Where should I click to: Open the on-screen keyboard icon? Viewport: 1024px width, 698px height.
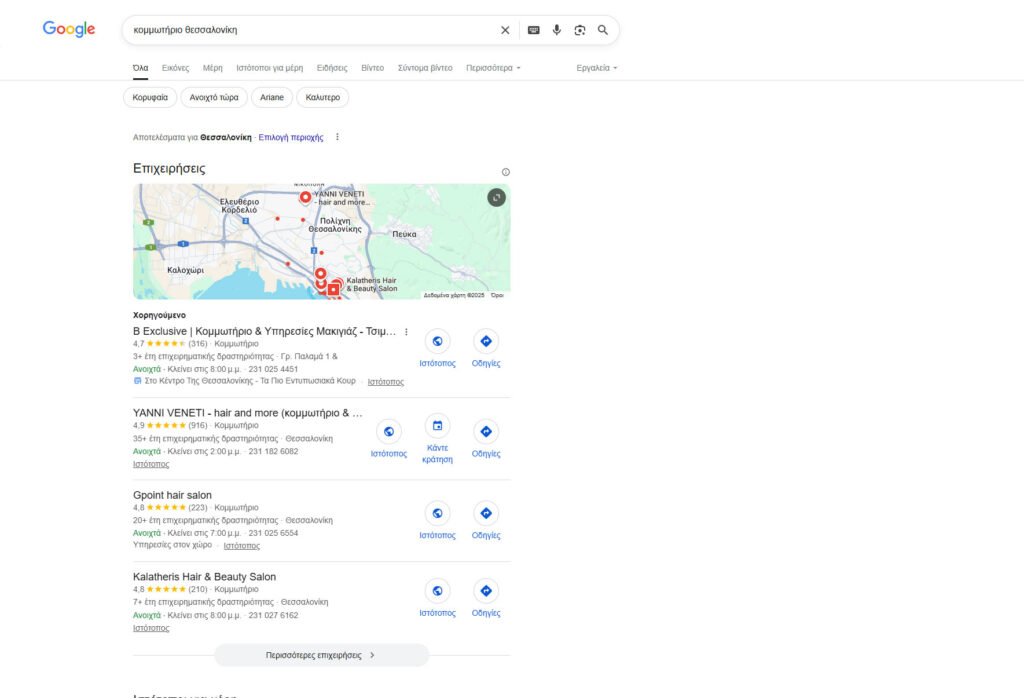(534, 30)
